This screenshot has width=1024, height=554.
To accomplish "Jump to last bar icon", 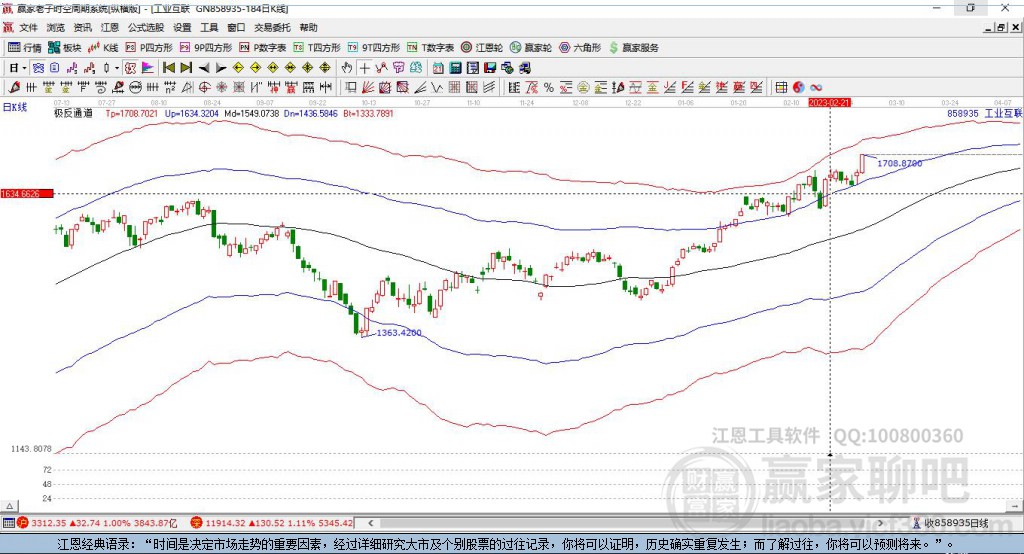I will pos(186,68).
